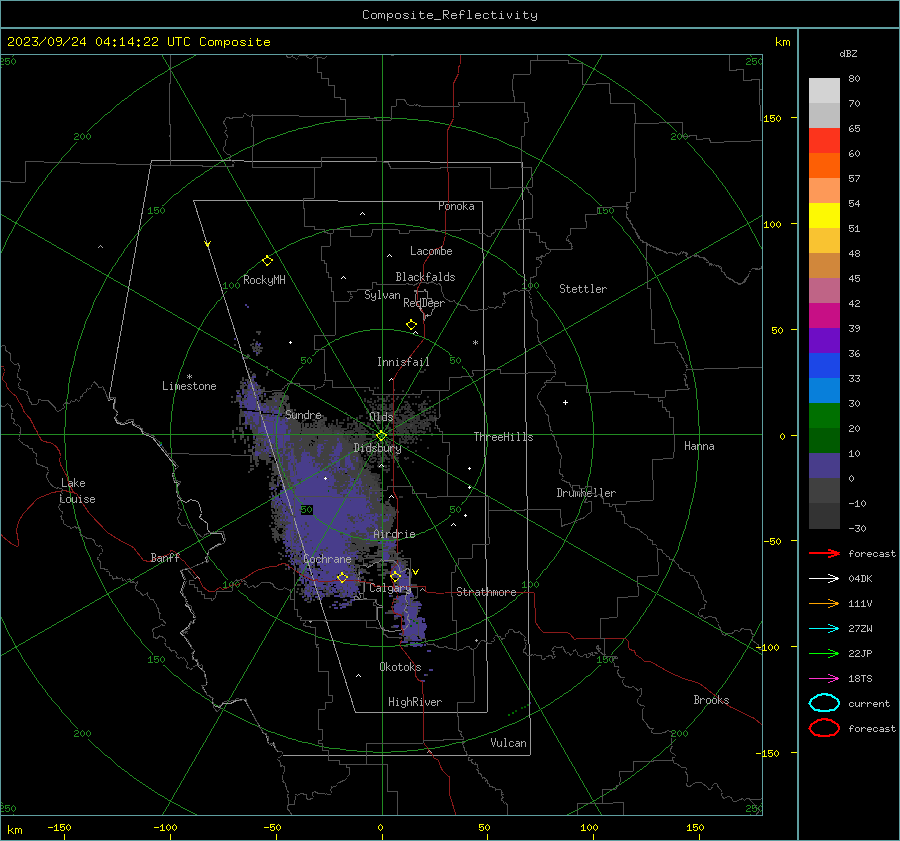Click the -50 tick on horizontal km axis

coord(272,828)
